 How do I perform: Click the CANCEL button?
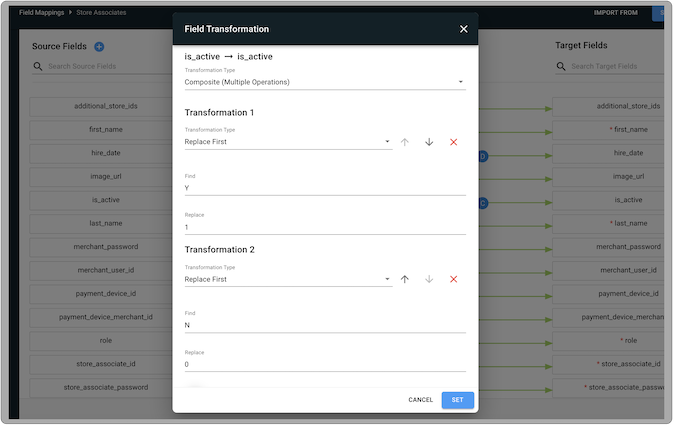pos(420,400)
